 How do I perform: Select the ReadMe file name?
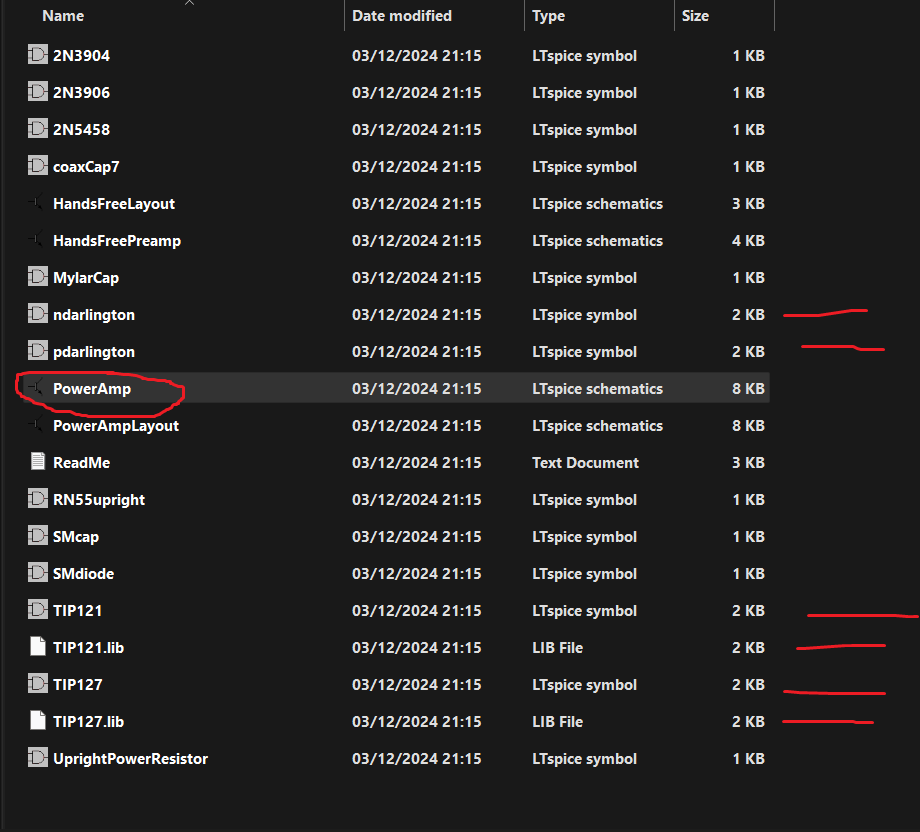pyautogui.click(x=82, y=462)
